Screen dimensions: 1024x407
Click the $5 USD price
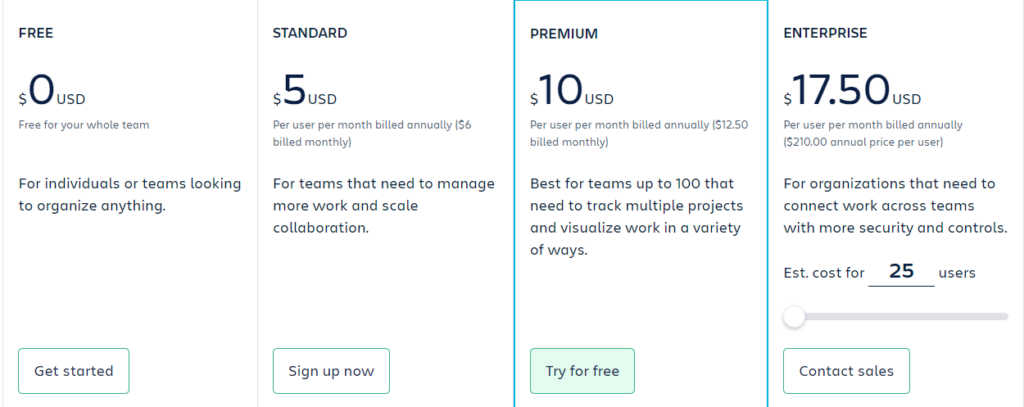pos(305,91)
